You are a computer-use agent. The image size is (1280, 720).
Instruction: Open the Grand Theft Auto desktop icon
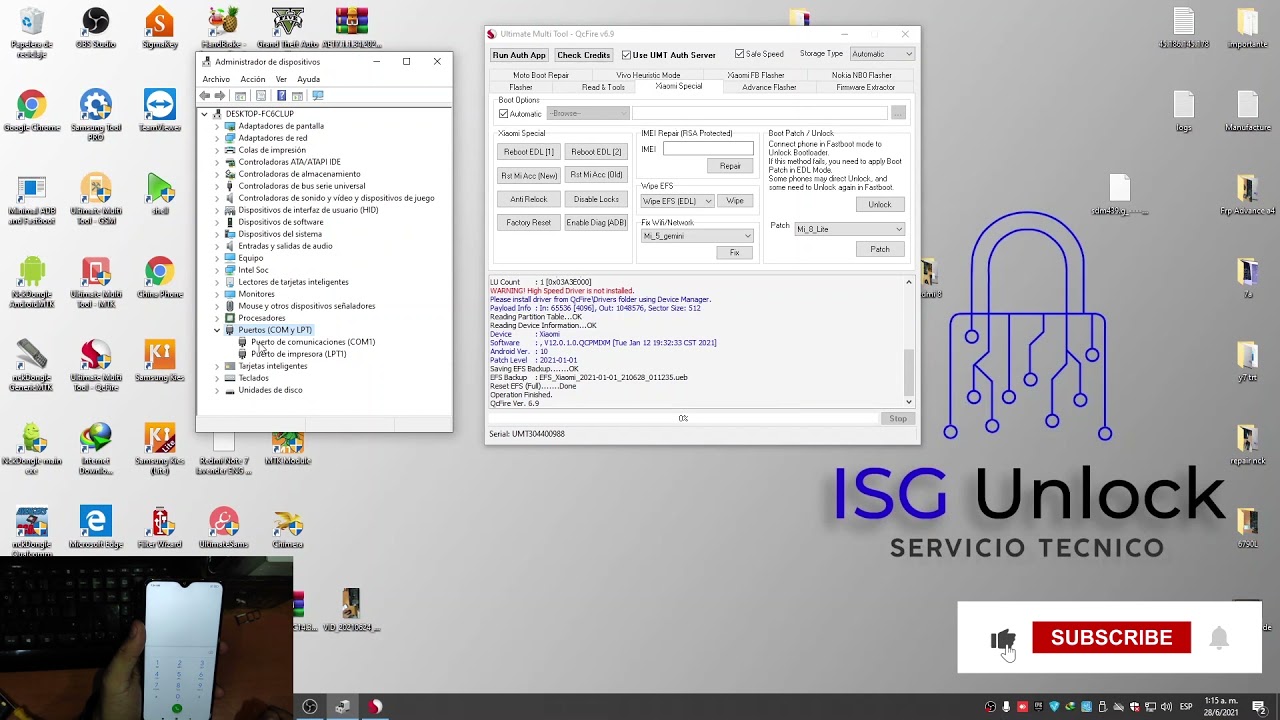coord(288,28)
